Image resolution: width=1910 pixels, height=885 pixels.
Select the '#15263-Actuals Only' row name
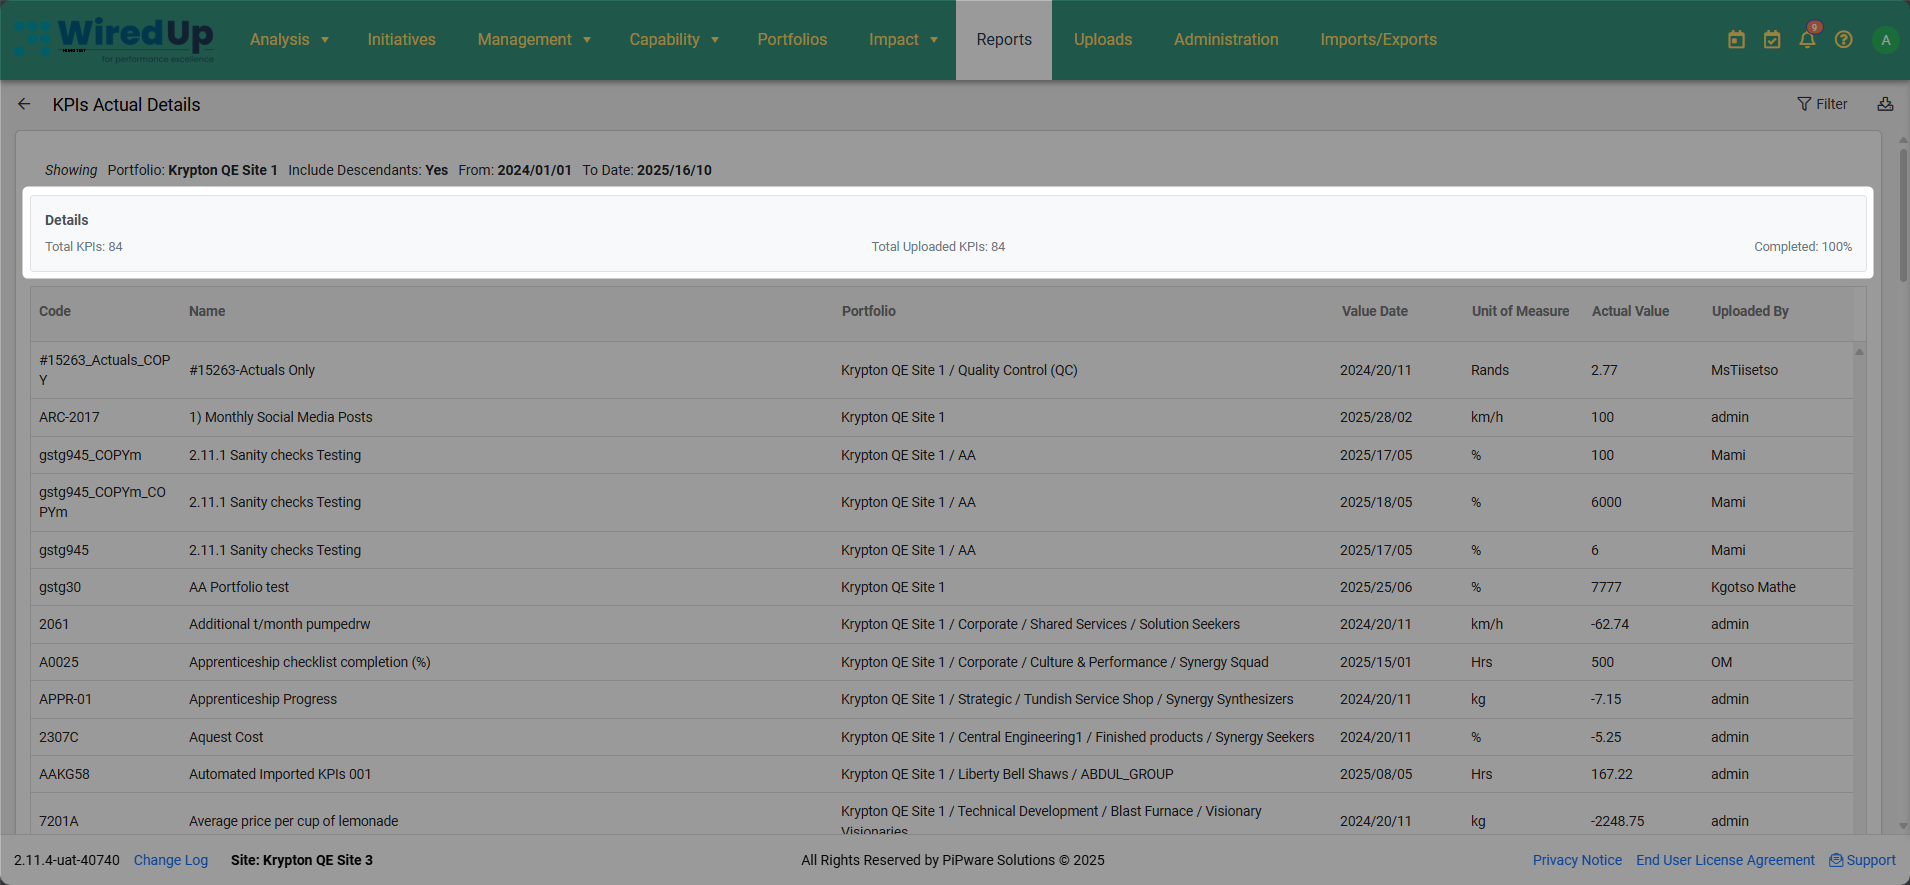(x=252, y=370)
